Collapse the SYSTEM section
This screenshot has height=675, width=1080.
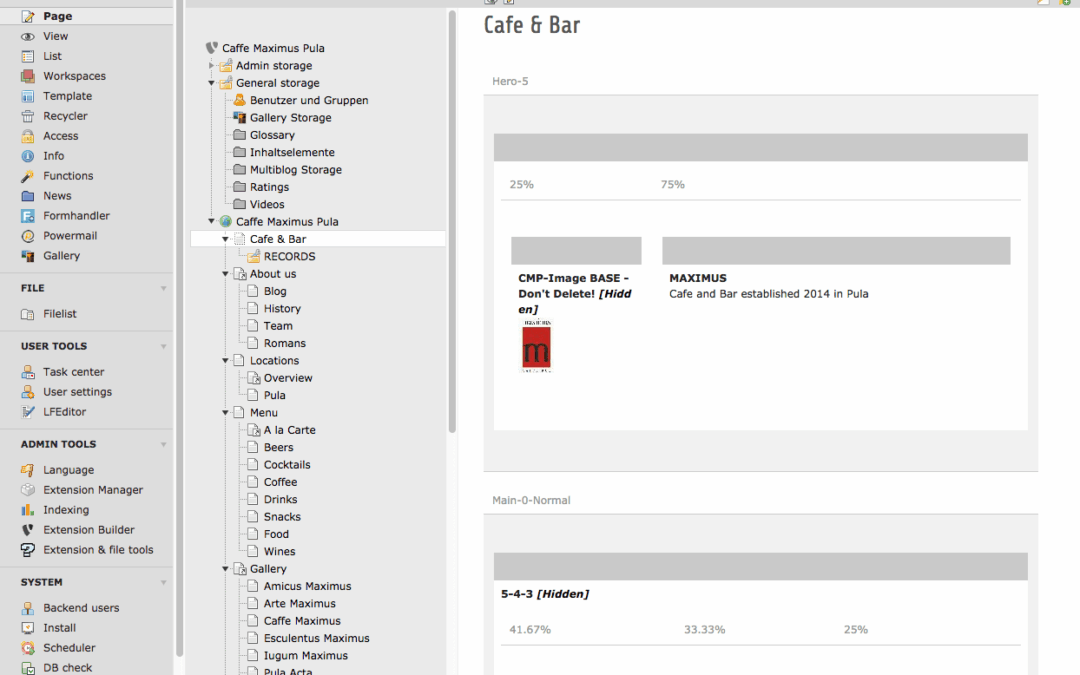pos(163,583)
